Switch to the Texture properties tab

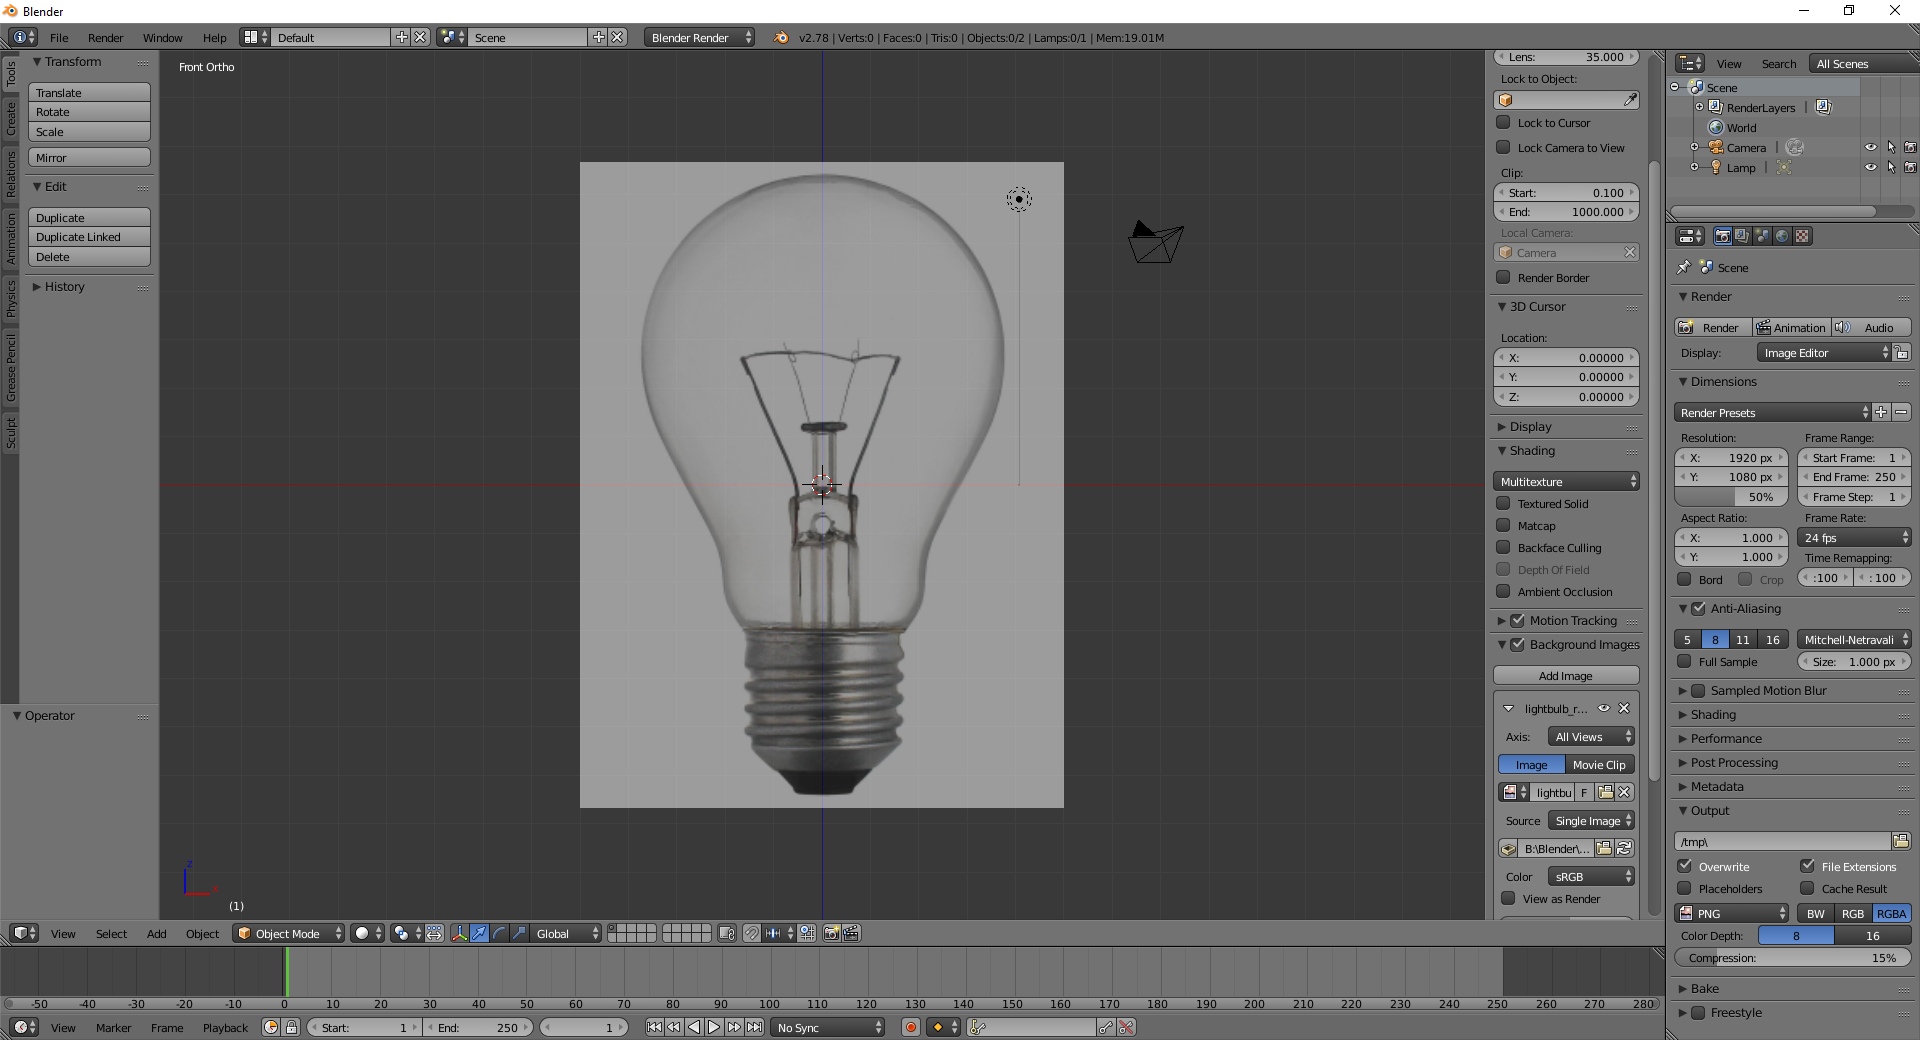coord(1800,238)
